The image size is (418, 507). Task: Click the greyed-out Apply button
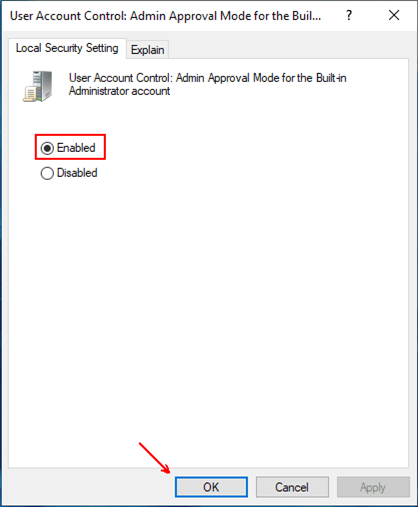point(373,487)
